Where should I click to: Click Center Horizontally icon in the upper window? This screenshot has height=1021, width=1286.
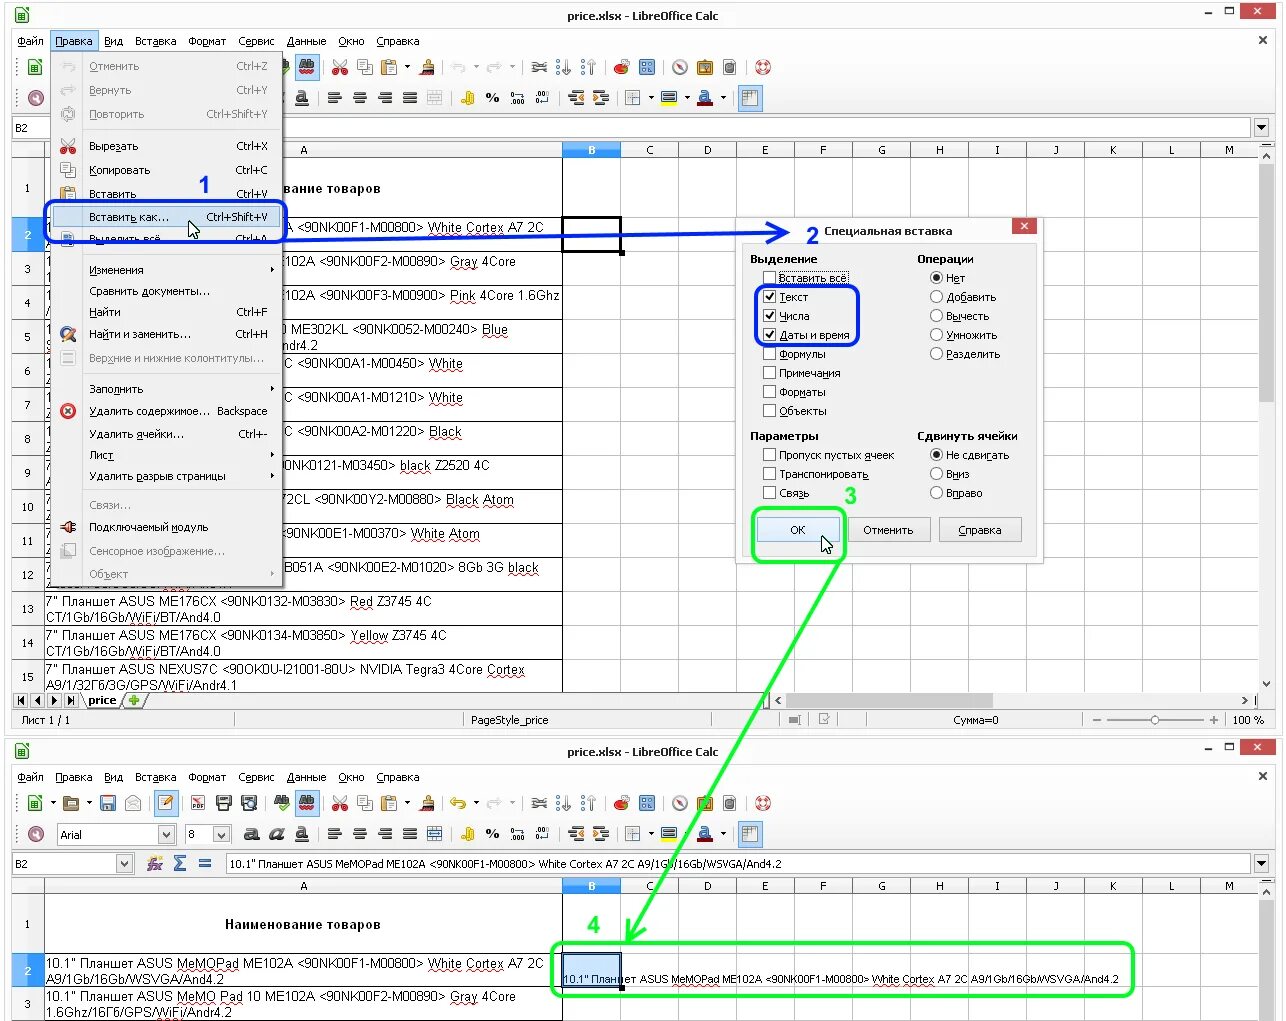point(360,98)
